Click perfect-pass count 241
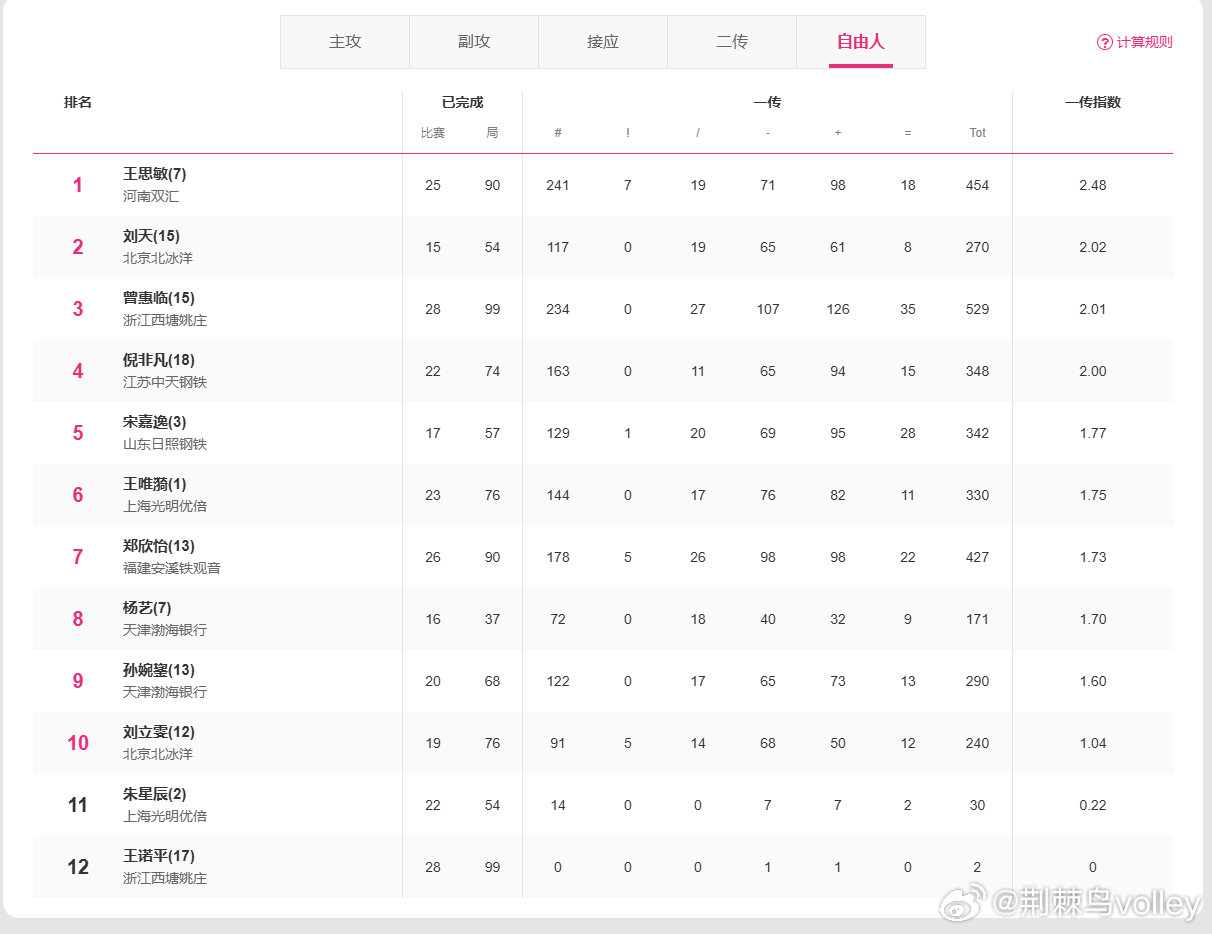This screenshot has width=1212, height=934. (x=558, y=185)
